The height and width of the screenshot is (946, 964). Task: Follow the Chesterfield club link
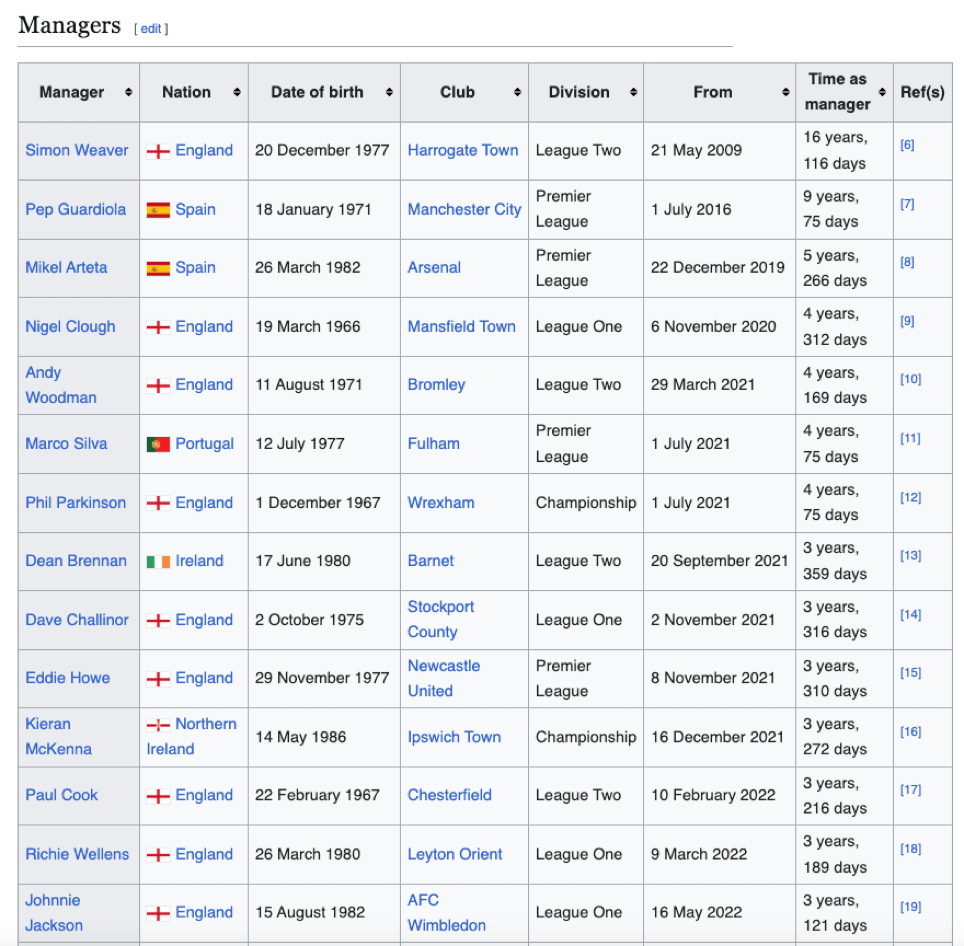(x=449, y=795)
